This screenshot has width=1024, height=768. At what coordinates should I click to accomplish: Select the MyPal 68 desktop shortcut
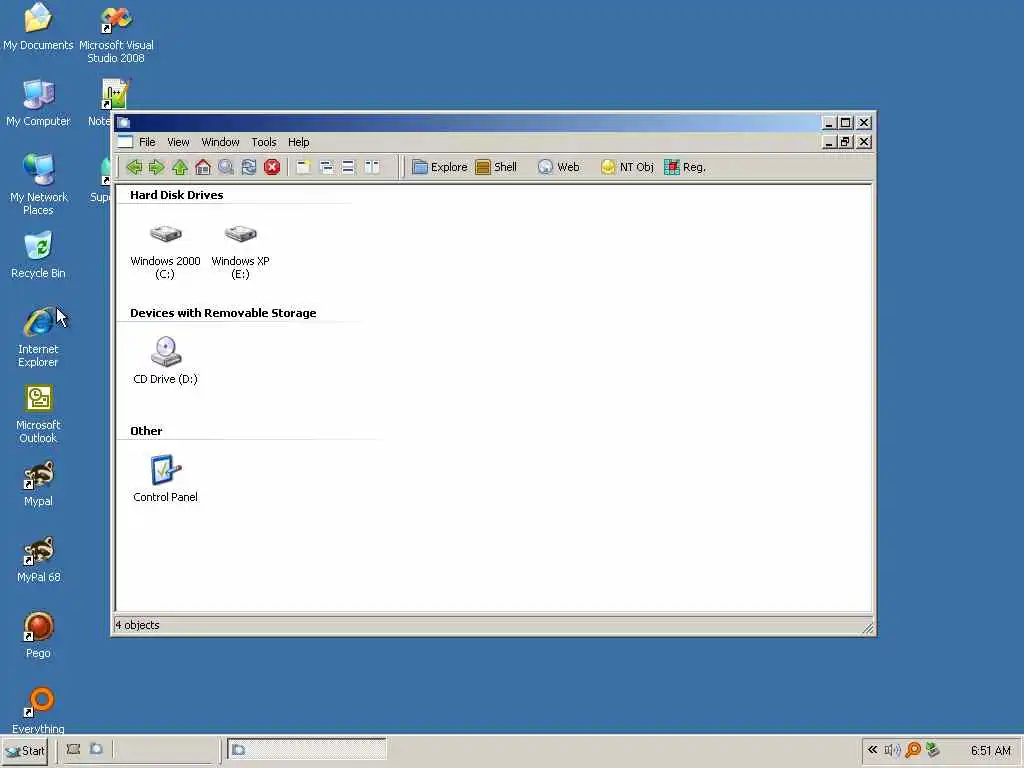pos(38,560)
